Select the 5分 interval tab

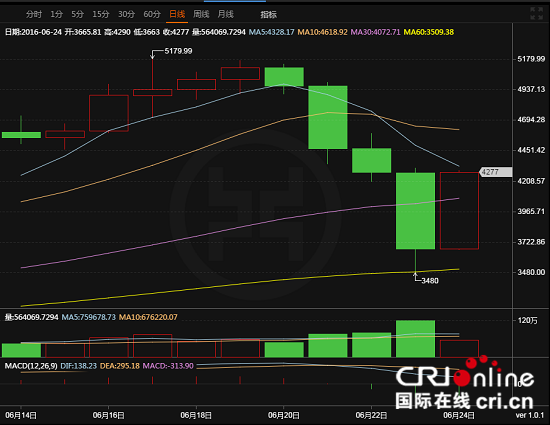click(x=78, y=14)
